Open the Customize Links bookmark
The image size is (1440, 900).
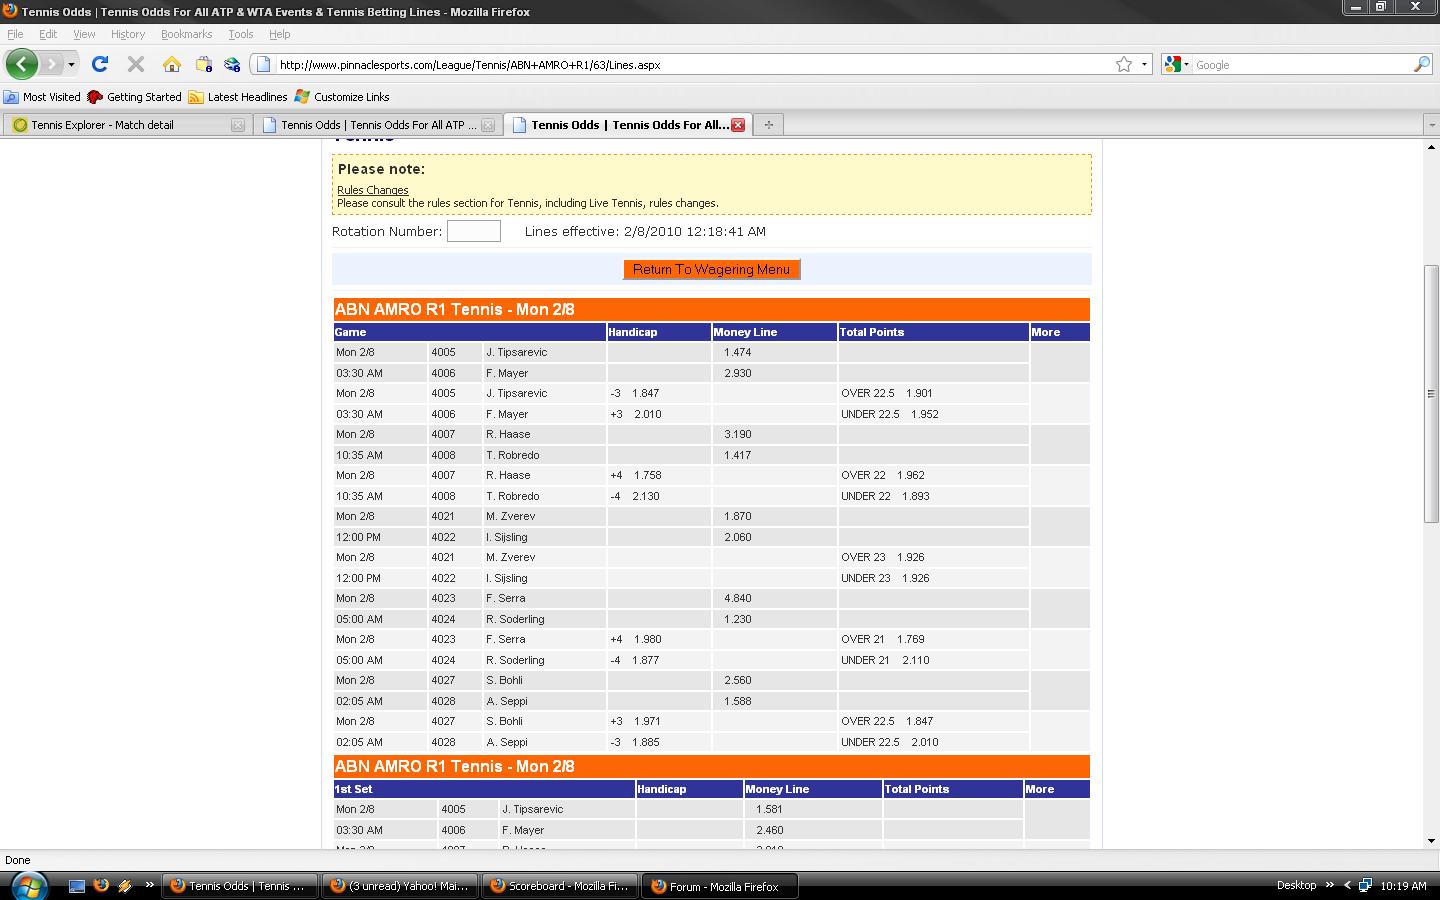[x=342, y=97]
